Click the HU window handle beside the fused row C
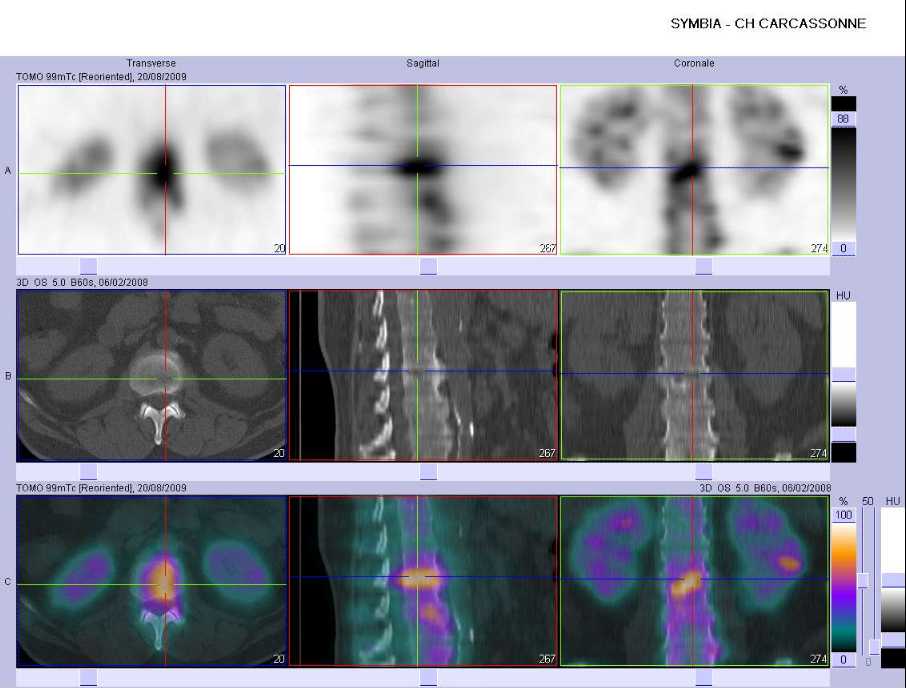906x688 pixels. 893,581
